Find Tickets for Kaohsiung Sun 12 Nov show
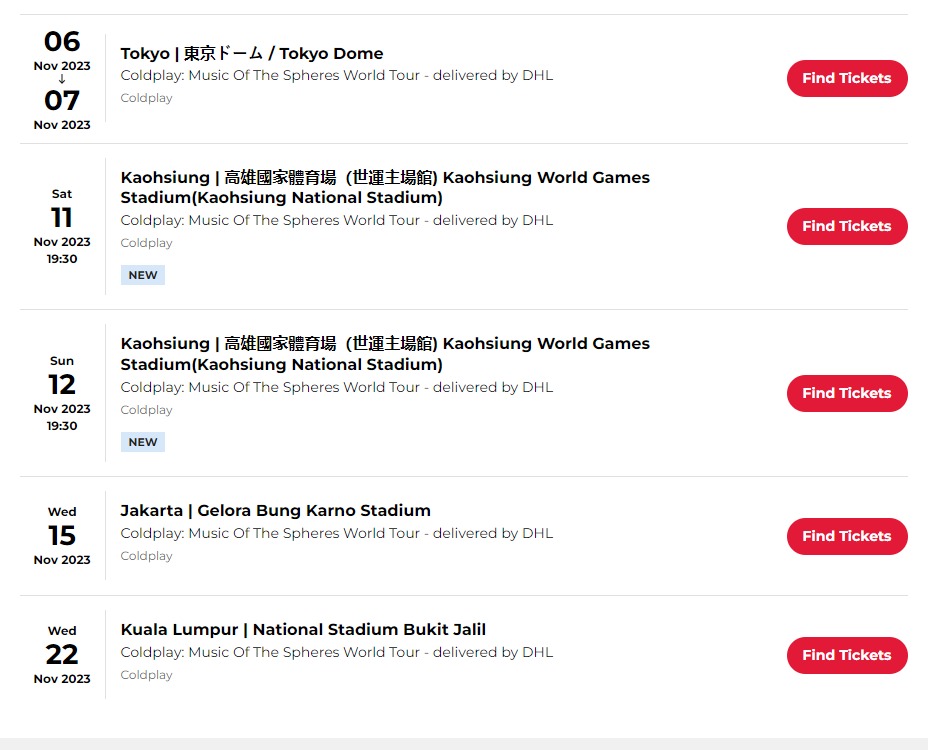This screenshot has height=750, width=928. (847, 393)
